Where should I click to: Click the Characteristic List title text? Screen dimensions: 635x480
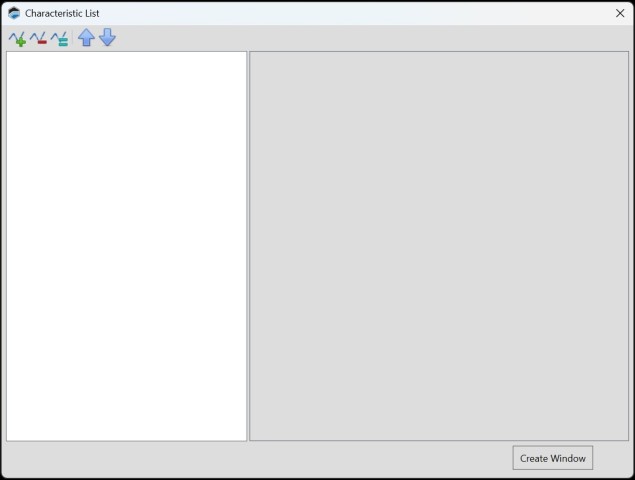click(62, 13)
